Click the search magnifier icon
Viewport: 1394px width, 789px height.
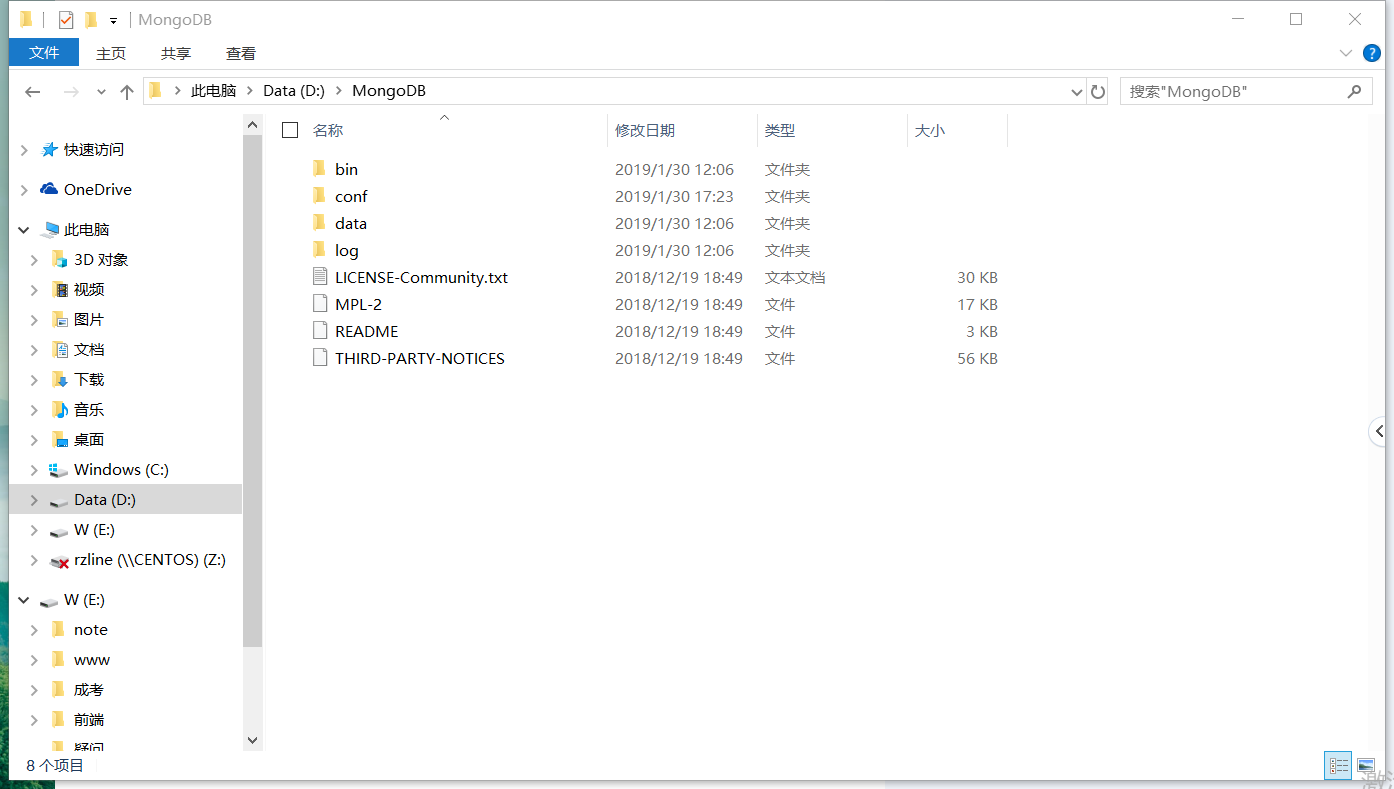pos(1354,91)
